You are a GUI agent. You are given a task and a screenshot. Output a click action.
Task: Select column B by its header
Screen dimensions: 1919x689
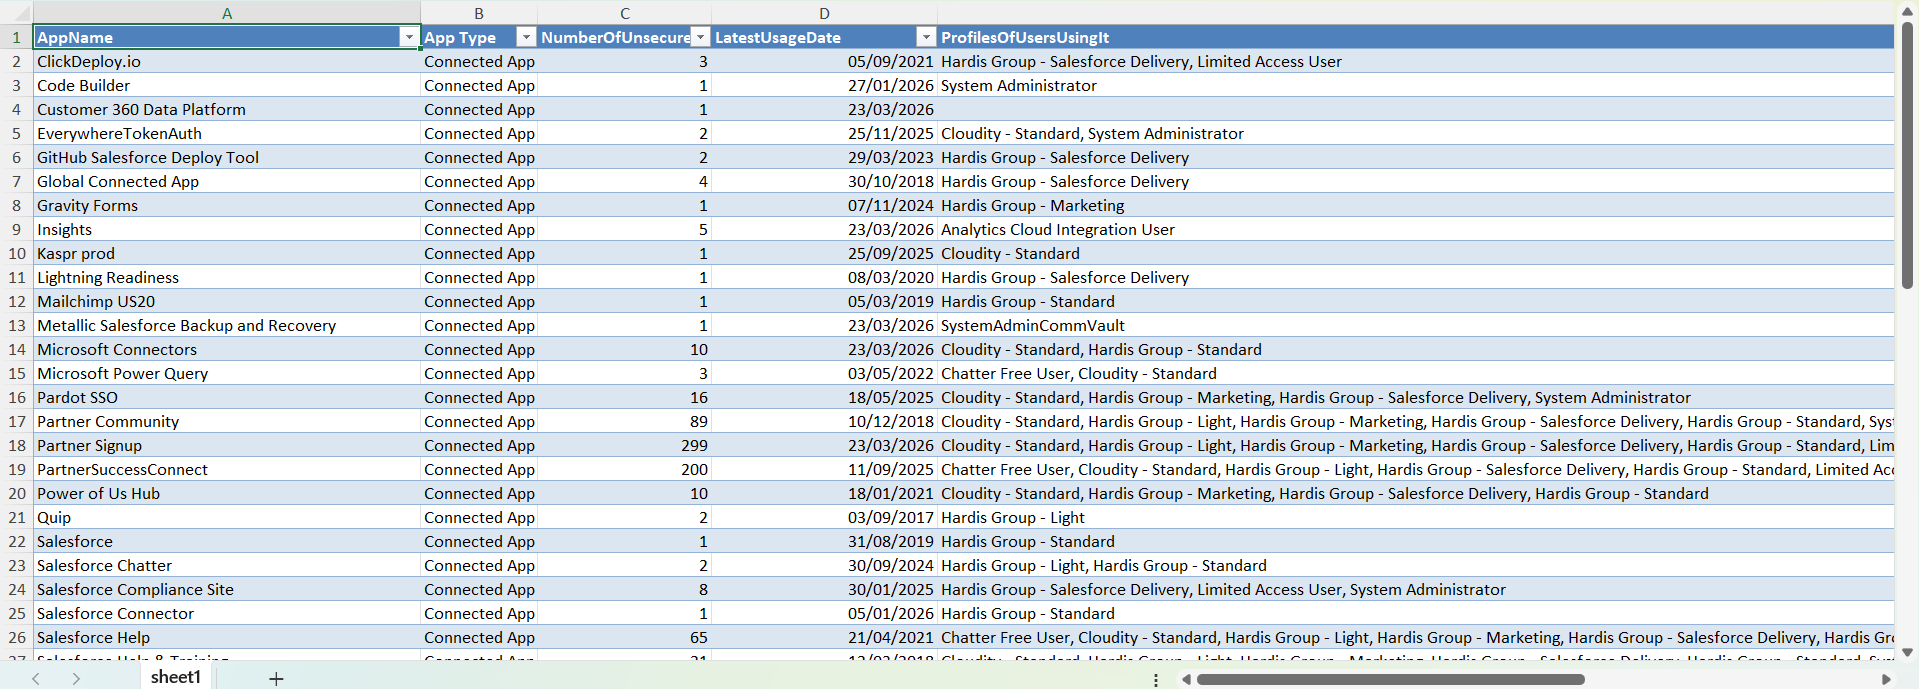[479, 13]
